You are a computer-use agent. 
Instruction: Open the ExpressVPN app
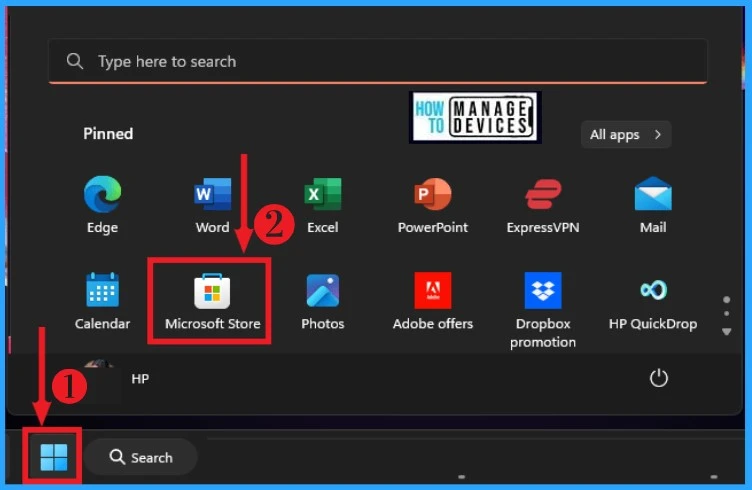543,205
